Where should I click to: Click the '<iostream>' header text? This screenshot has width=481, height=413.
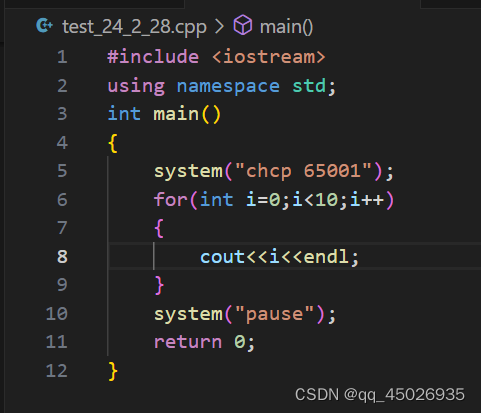(x=269, y=57)
